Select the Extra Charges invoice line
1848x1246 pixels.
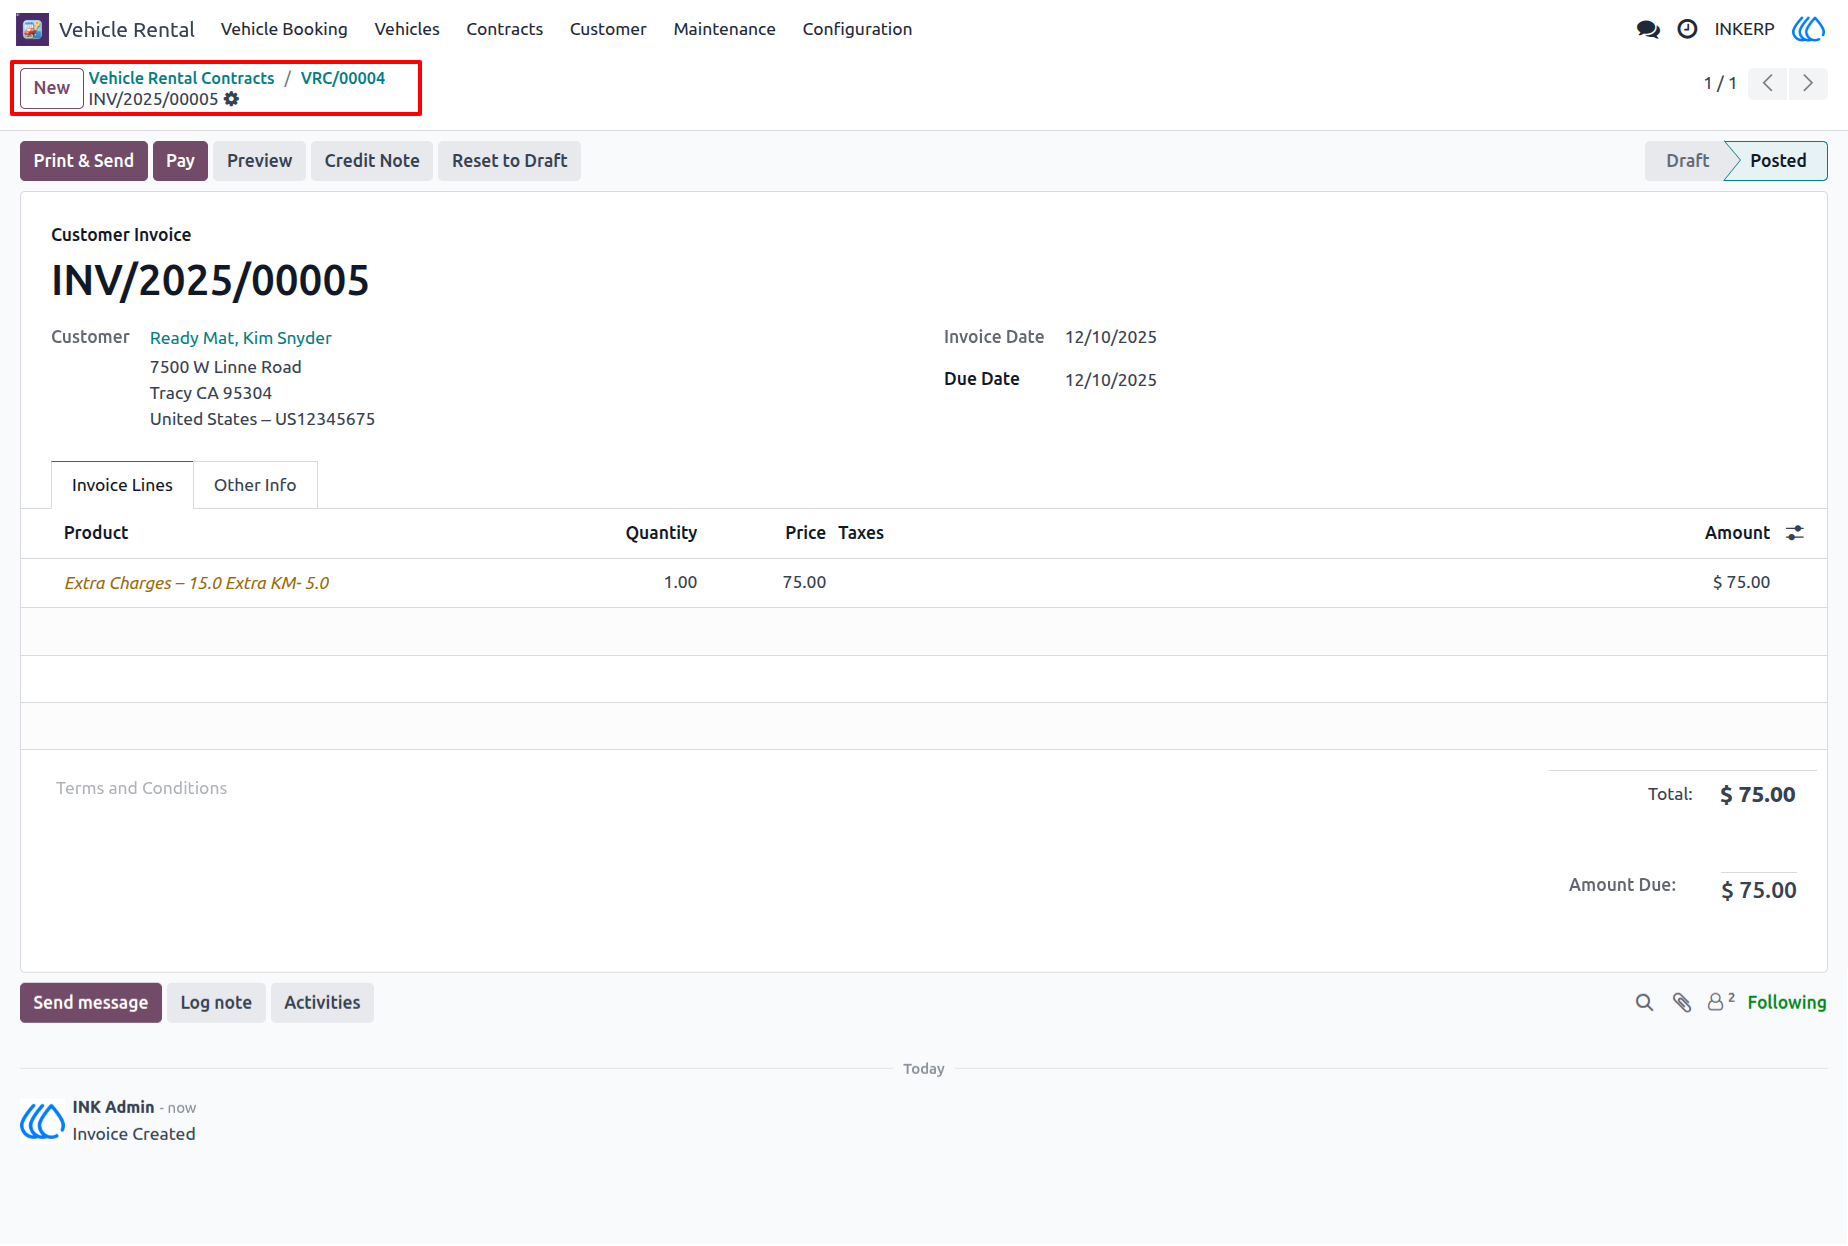click(923, 583)
